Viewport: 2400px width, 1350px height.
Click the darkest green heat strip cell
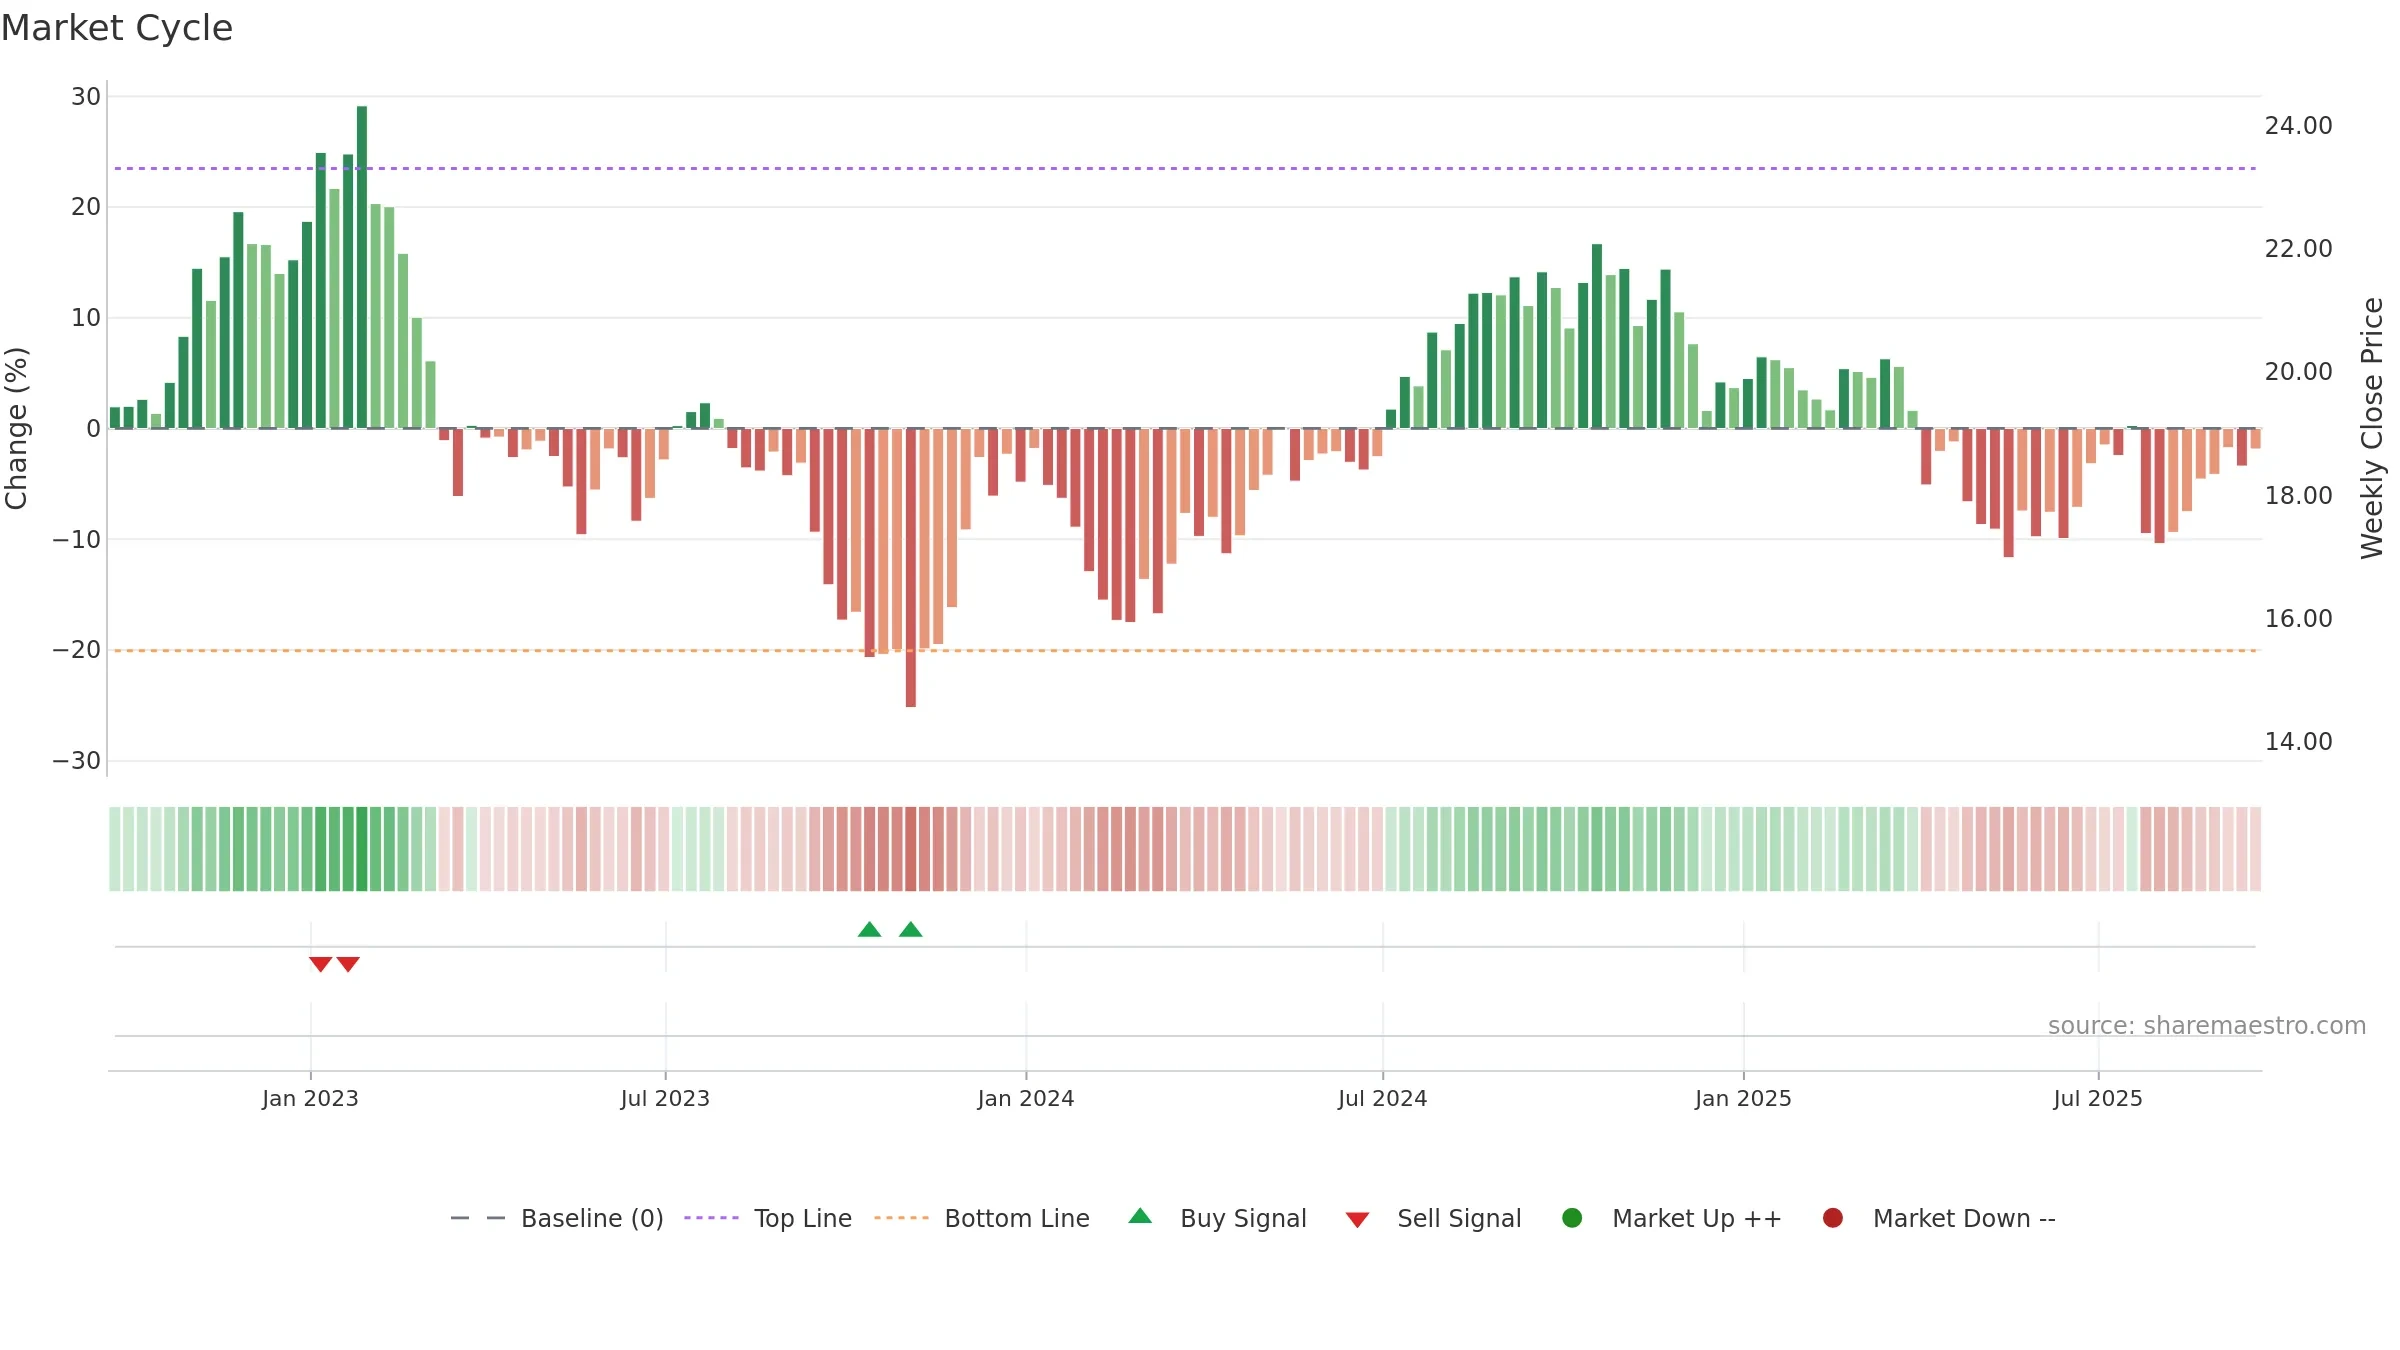(362, 849)
